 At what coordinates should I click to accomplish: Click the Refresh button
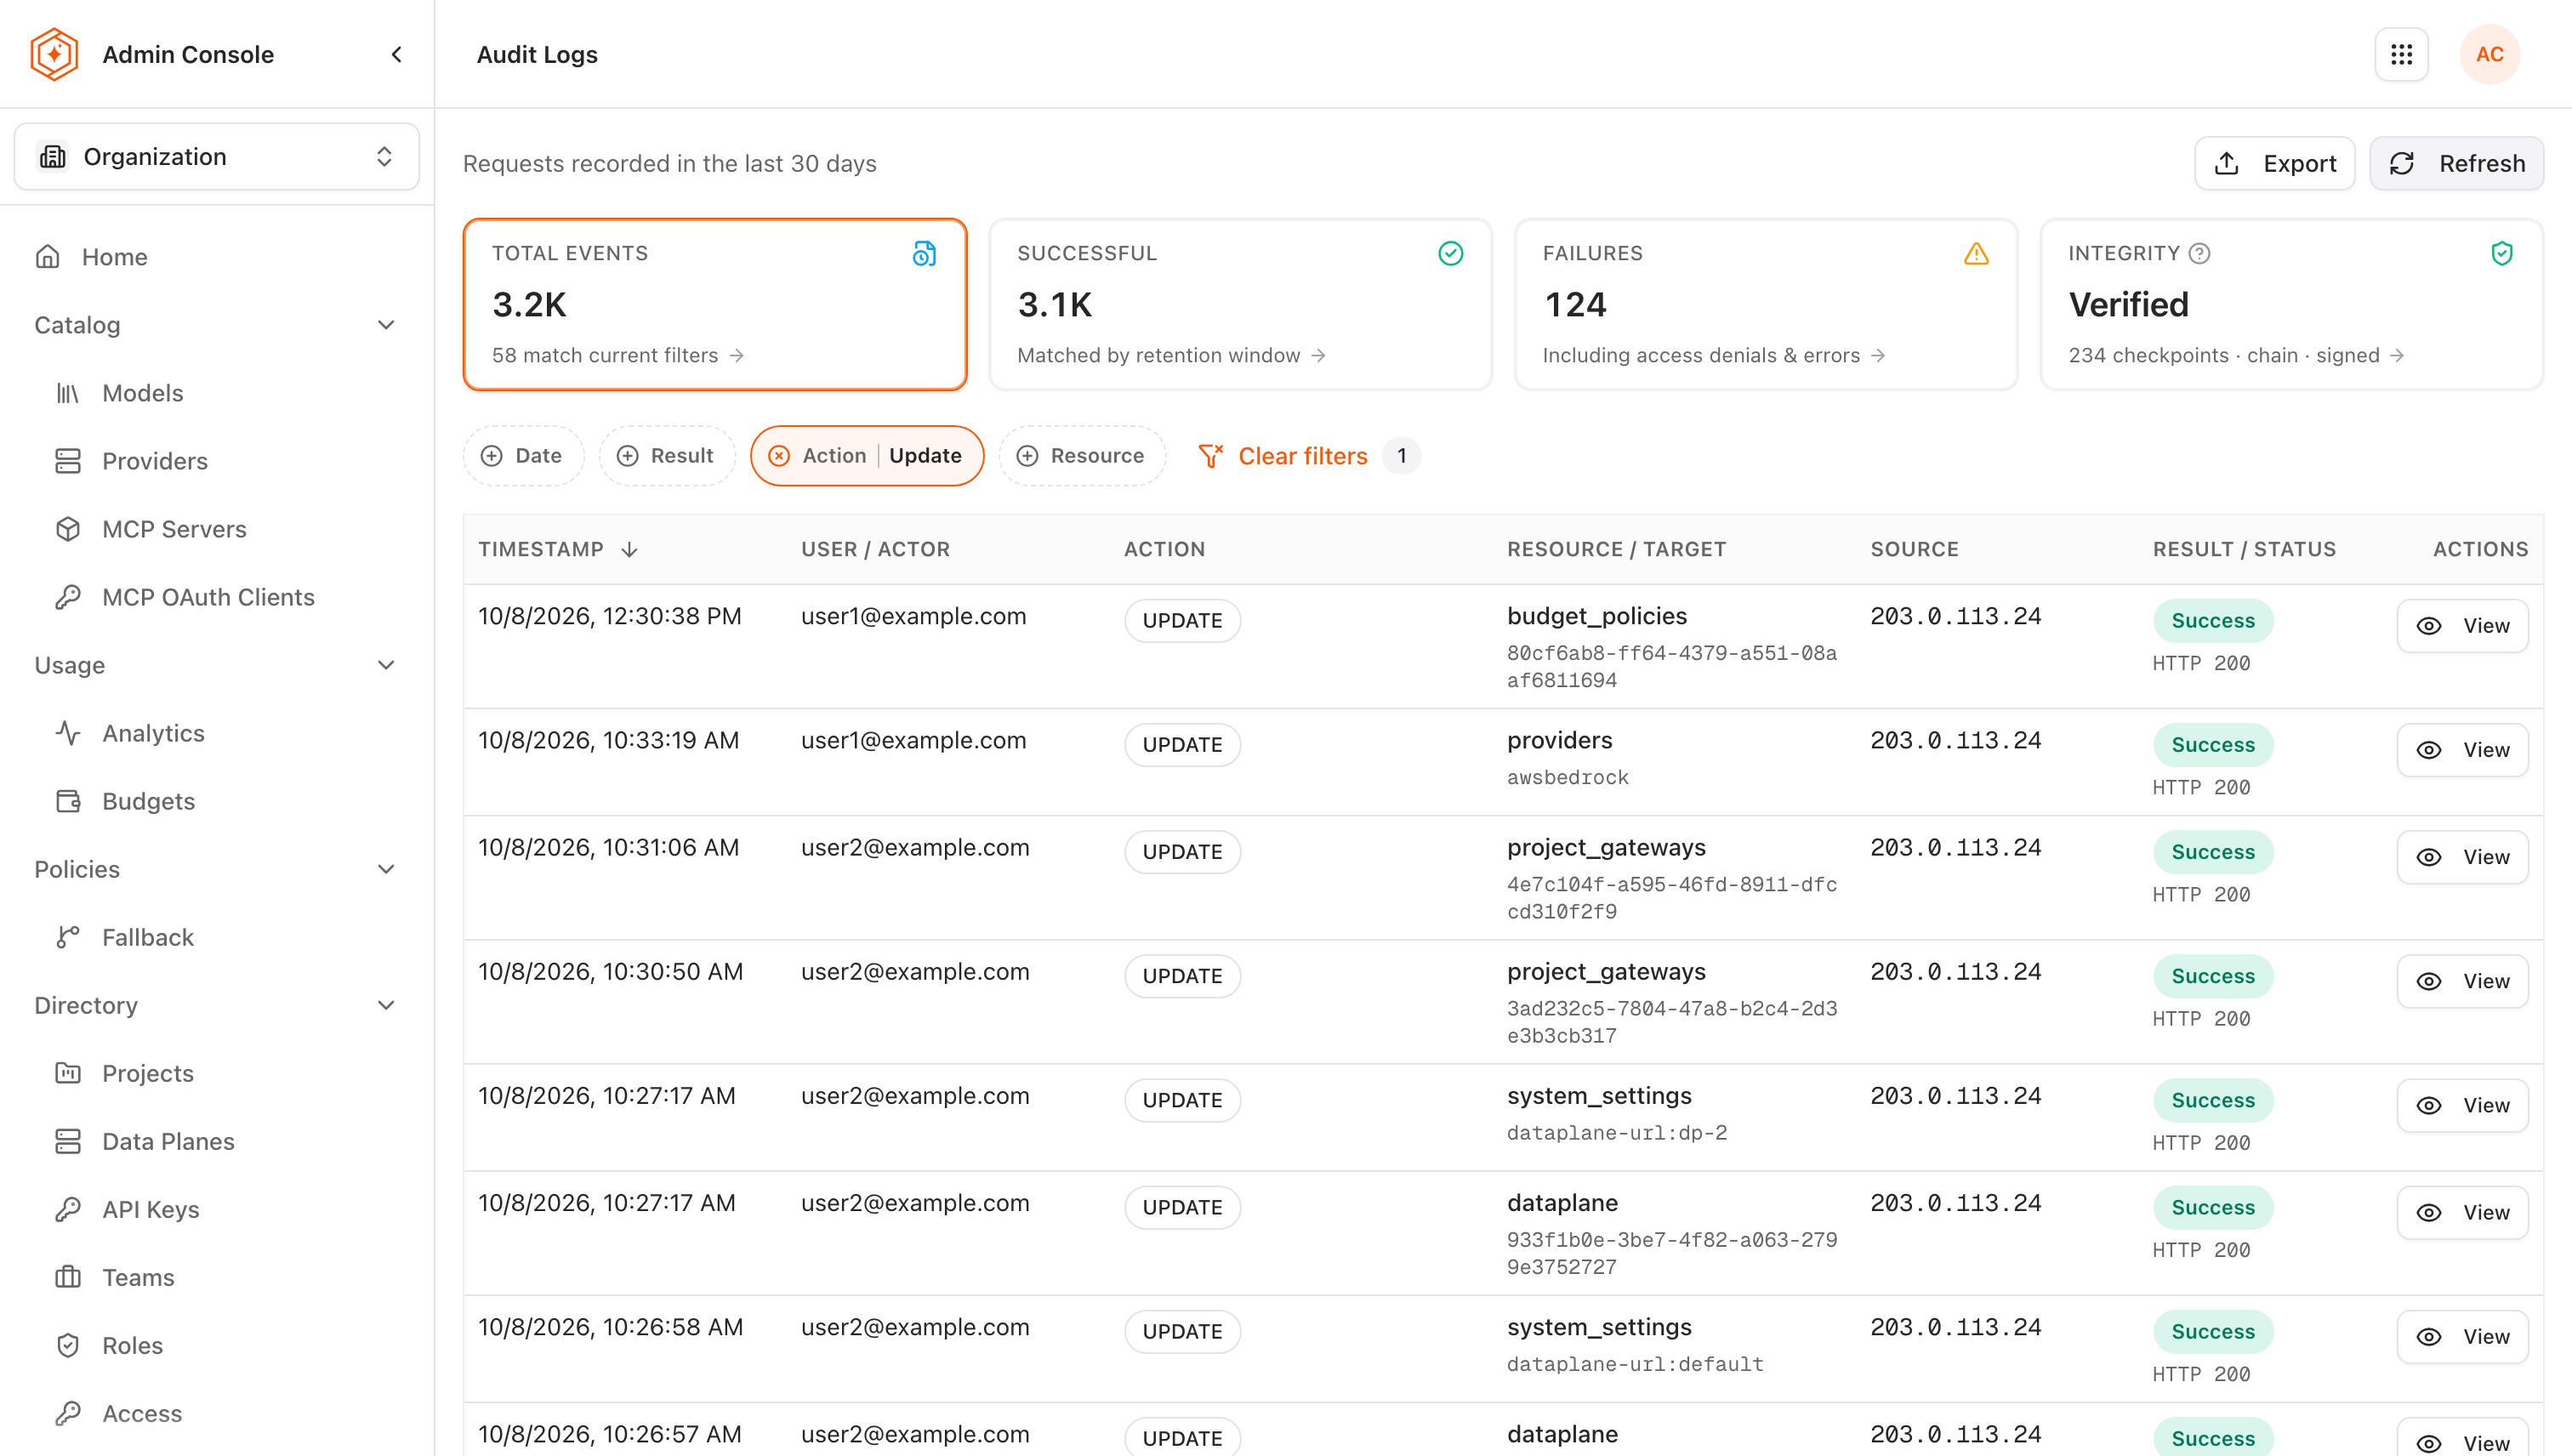(2456, 163)
